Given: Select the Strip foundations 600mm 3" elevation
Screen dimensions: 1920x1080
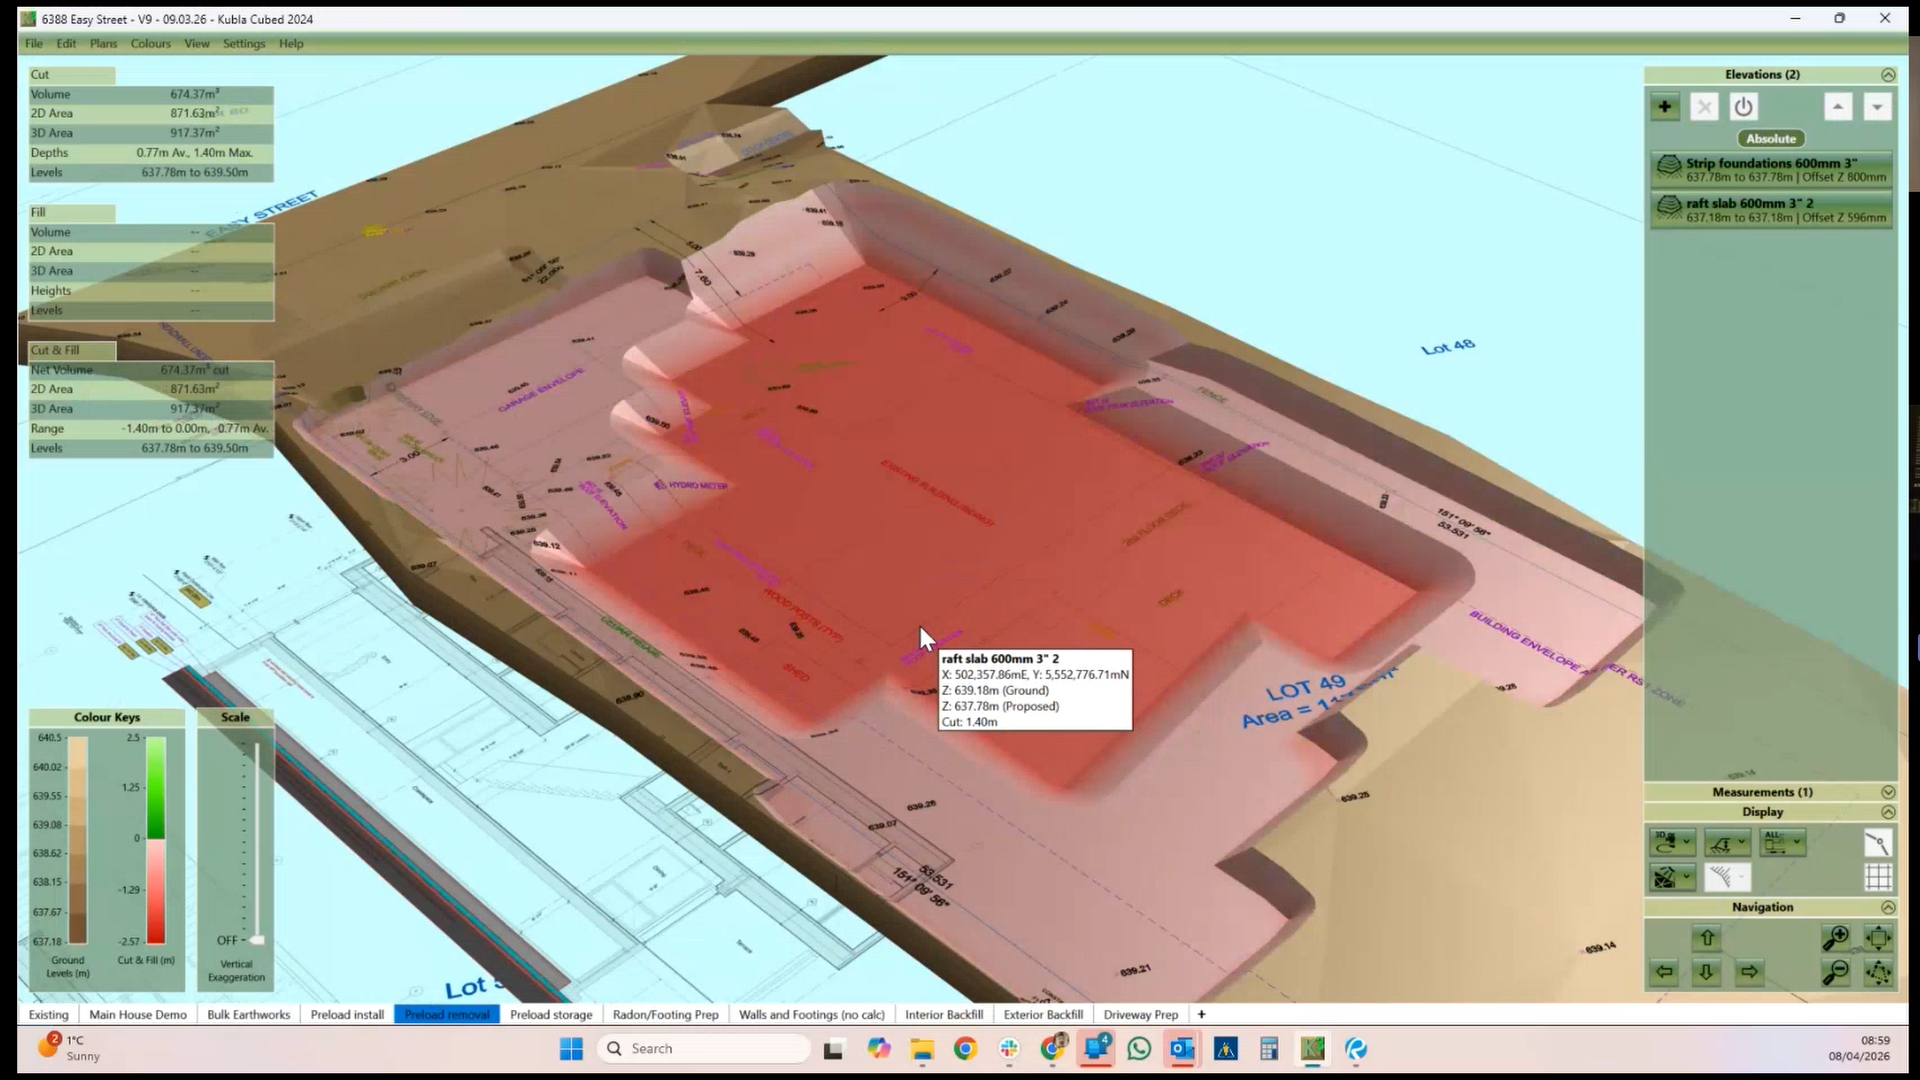Looking at the screenshot, I should (x=1771, y=169).
